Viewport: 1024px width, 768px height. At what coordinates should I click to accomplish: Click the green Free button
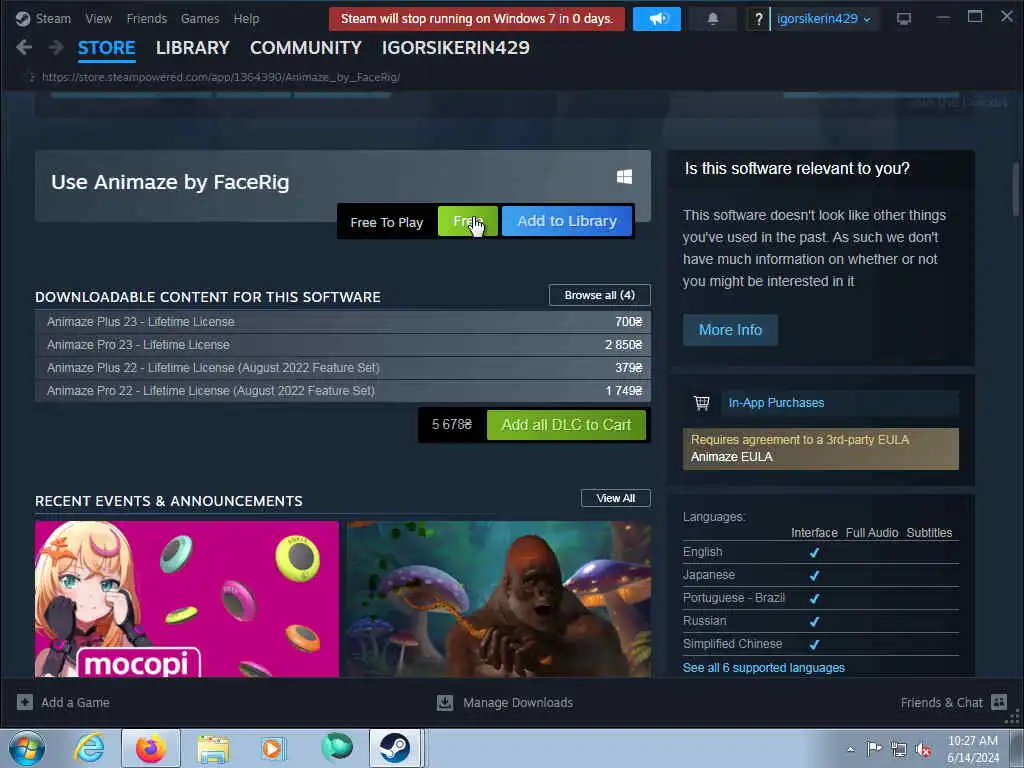pos(468,221)
